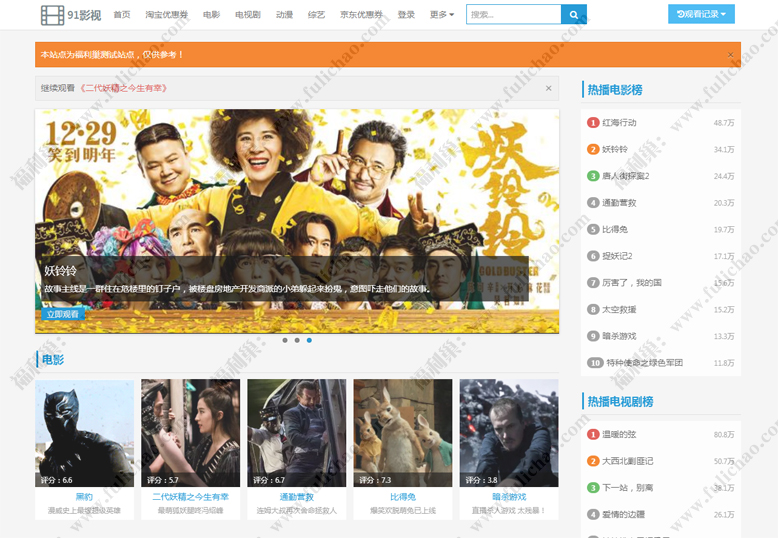The image size is (778, 538).
Task: Click the 登录 link
Action: [x=406, y=14]
